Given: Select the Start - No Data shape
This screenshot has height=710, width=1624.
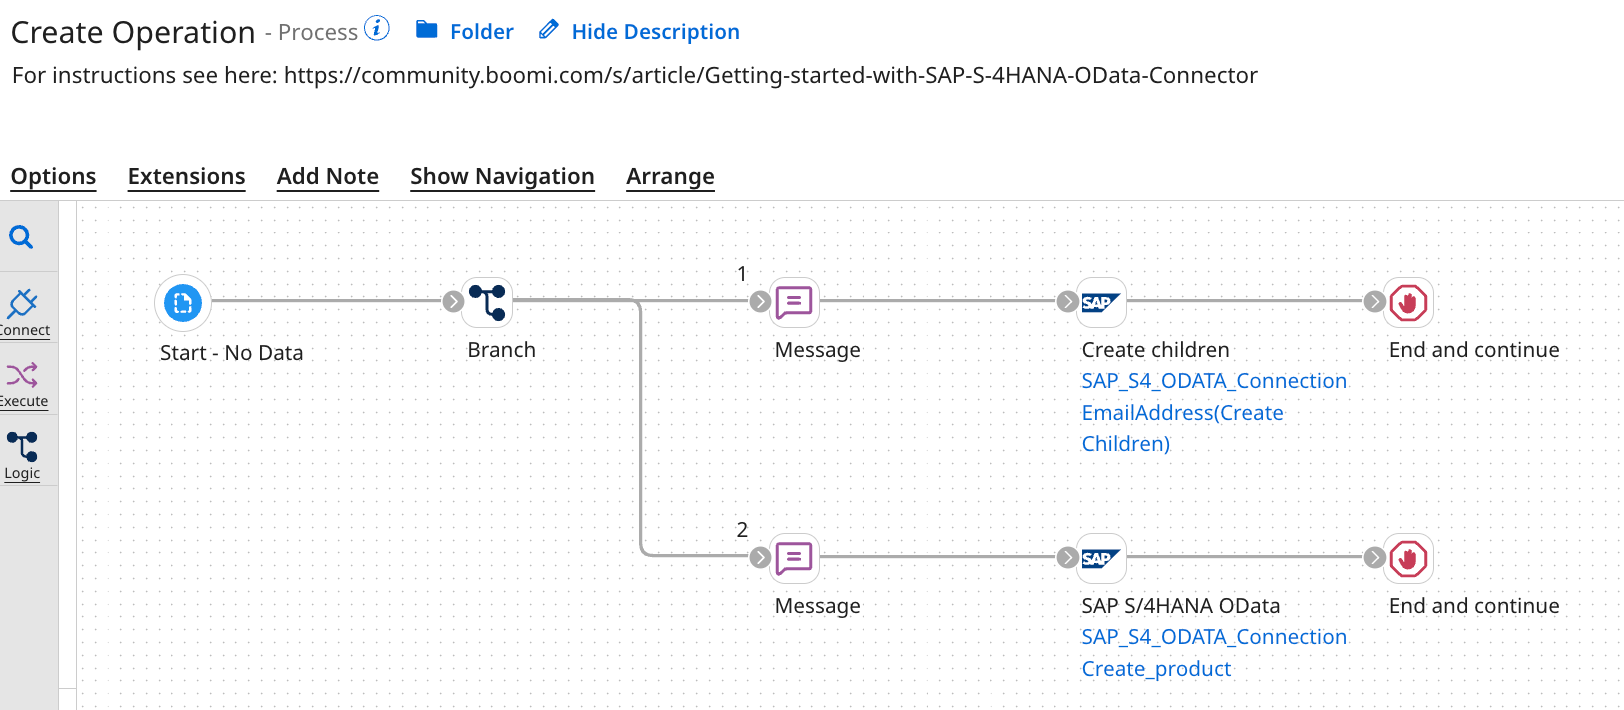Looking at the screenshot, I should click(x=183, y=303).
